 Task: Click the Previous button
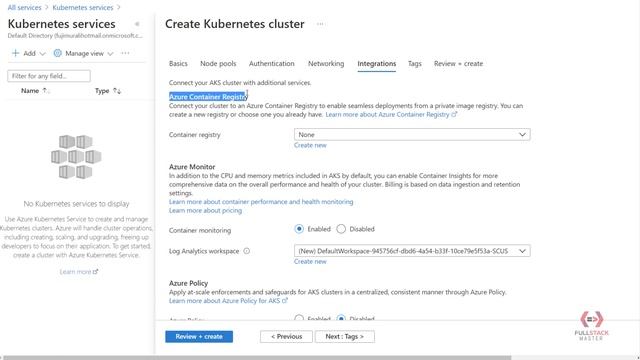pos(287,337)
